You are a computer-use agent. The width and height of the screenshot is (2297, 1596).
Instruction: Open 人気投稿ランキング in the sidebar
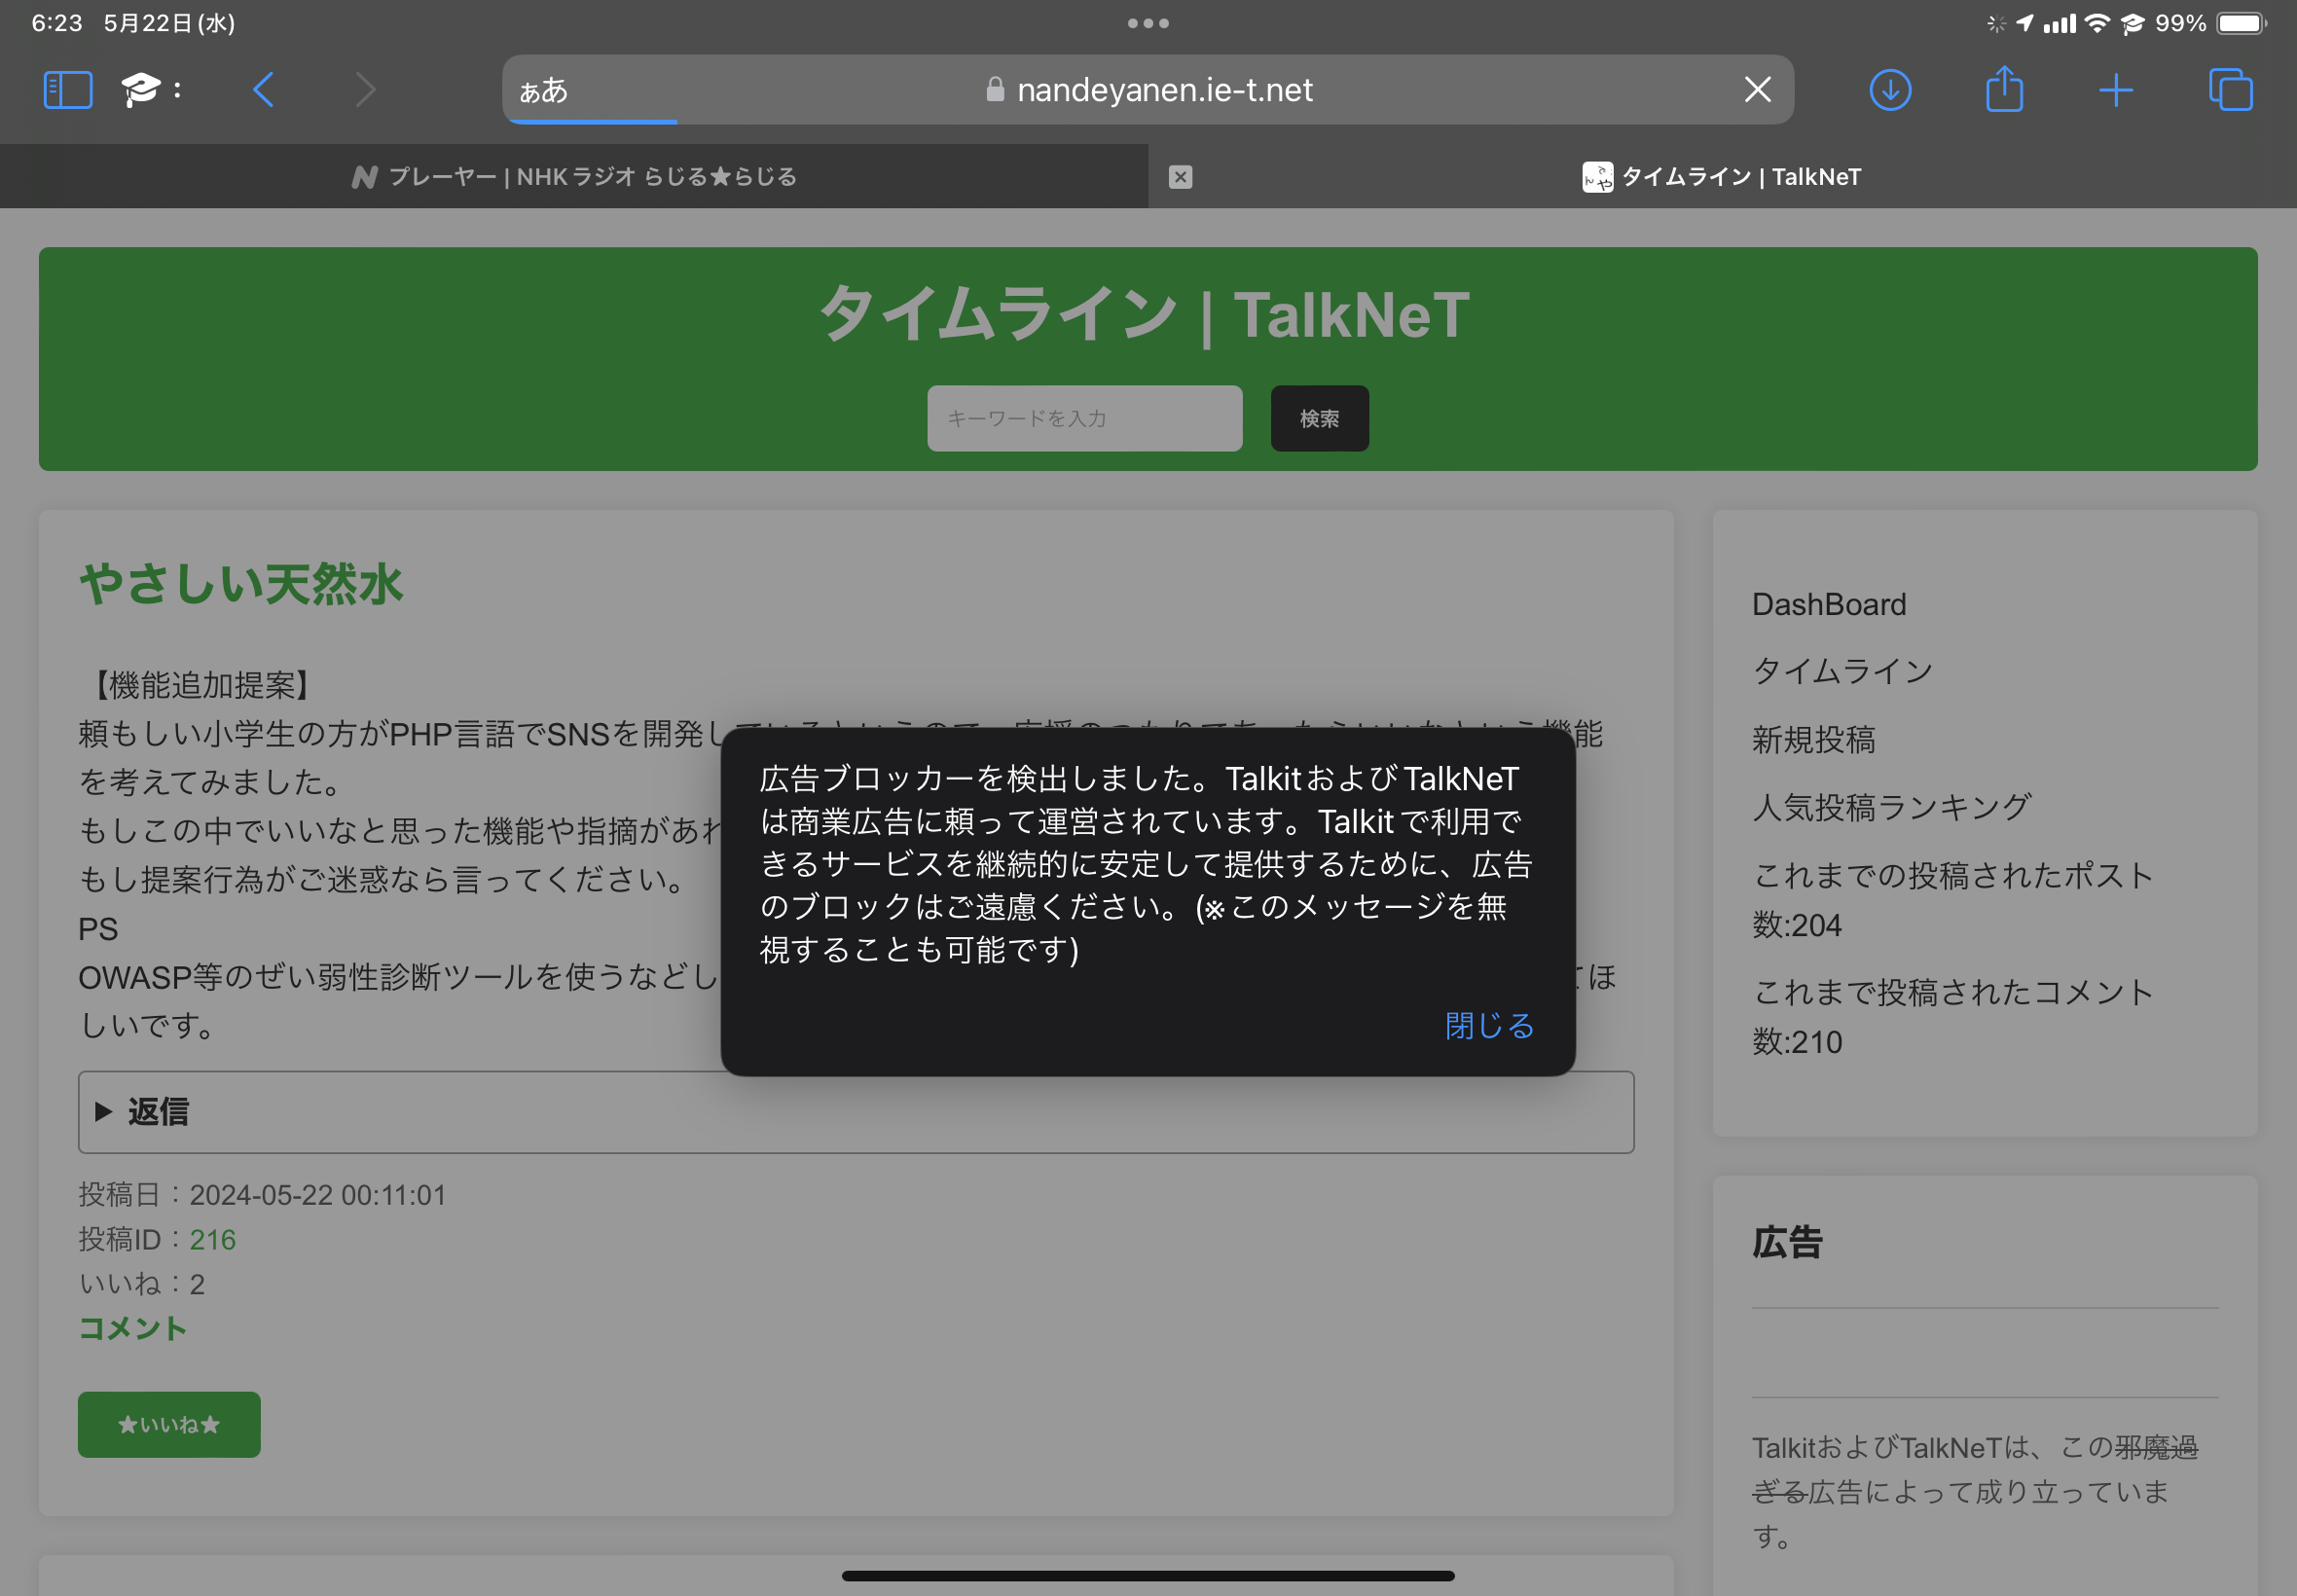point(1891,807)
